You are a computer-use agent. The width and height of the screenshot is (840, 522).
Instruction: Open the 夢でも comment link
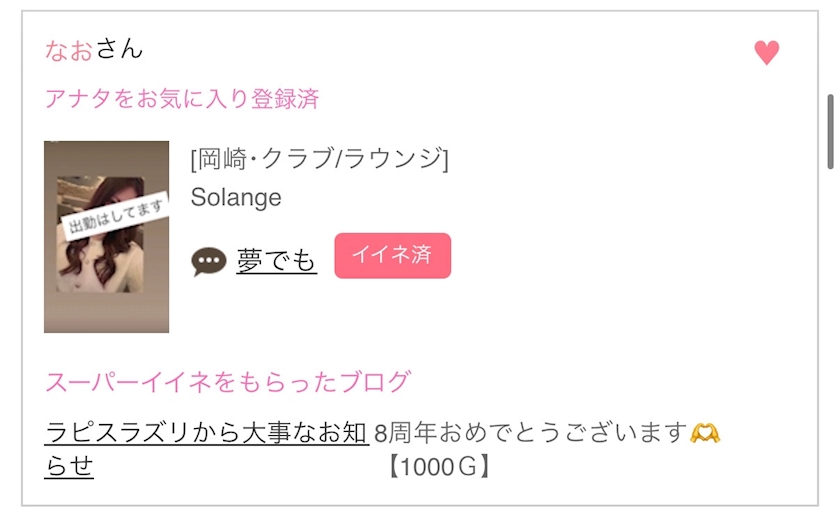[x=276, y=261]
